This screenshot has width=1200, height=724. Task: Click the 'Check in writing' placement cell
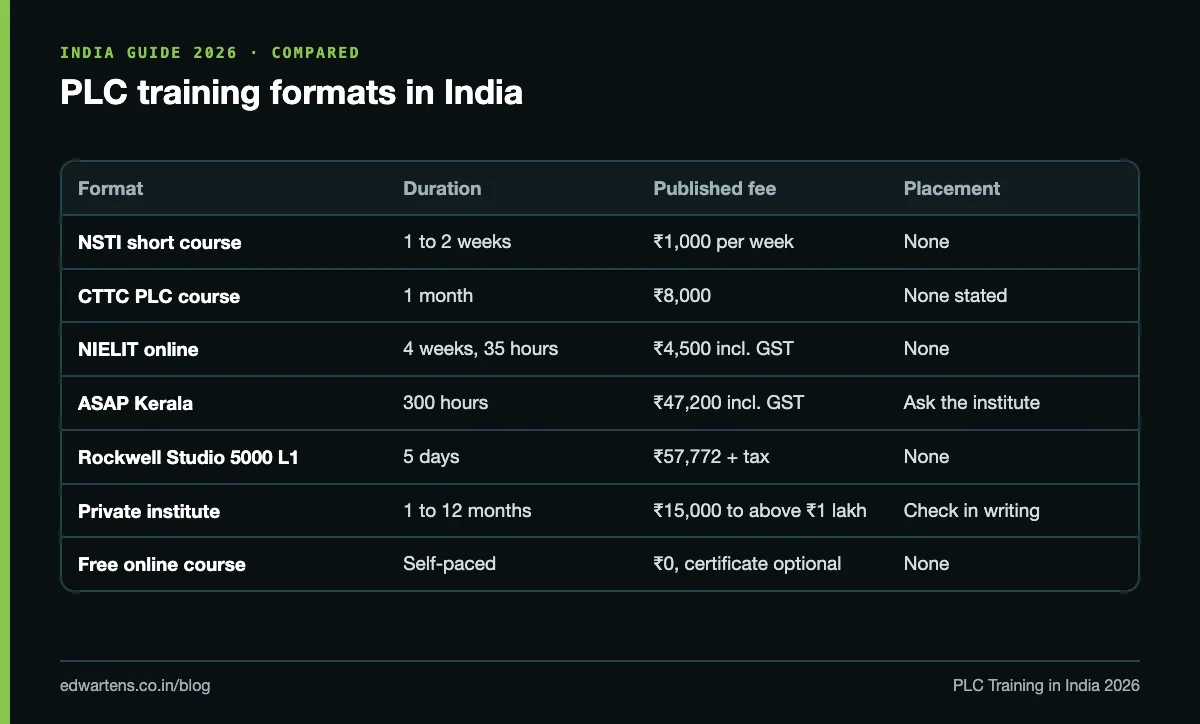click(x=971, y=511)
